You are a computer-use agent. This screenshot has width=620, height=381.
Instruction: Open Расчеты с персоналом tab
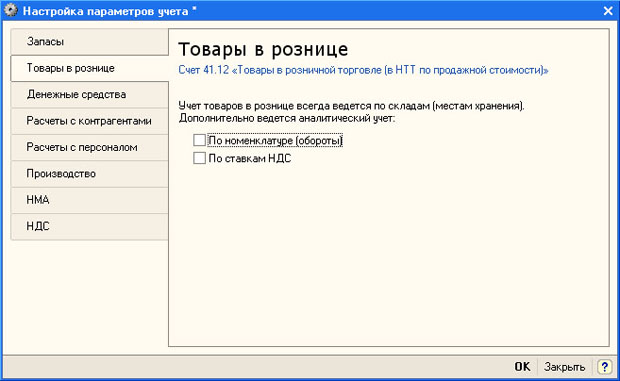click(90, 147)
